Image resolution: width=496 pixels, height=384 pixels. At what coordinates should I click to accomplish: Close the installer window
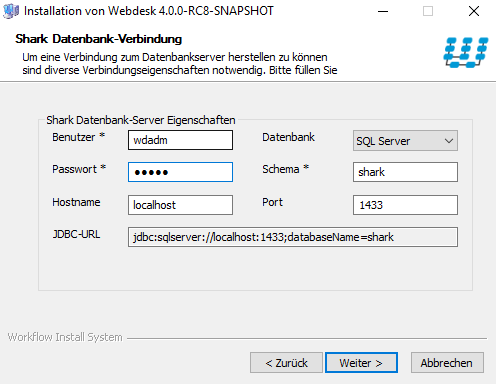tap(474, 11)
